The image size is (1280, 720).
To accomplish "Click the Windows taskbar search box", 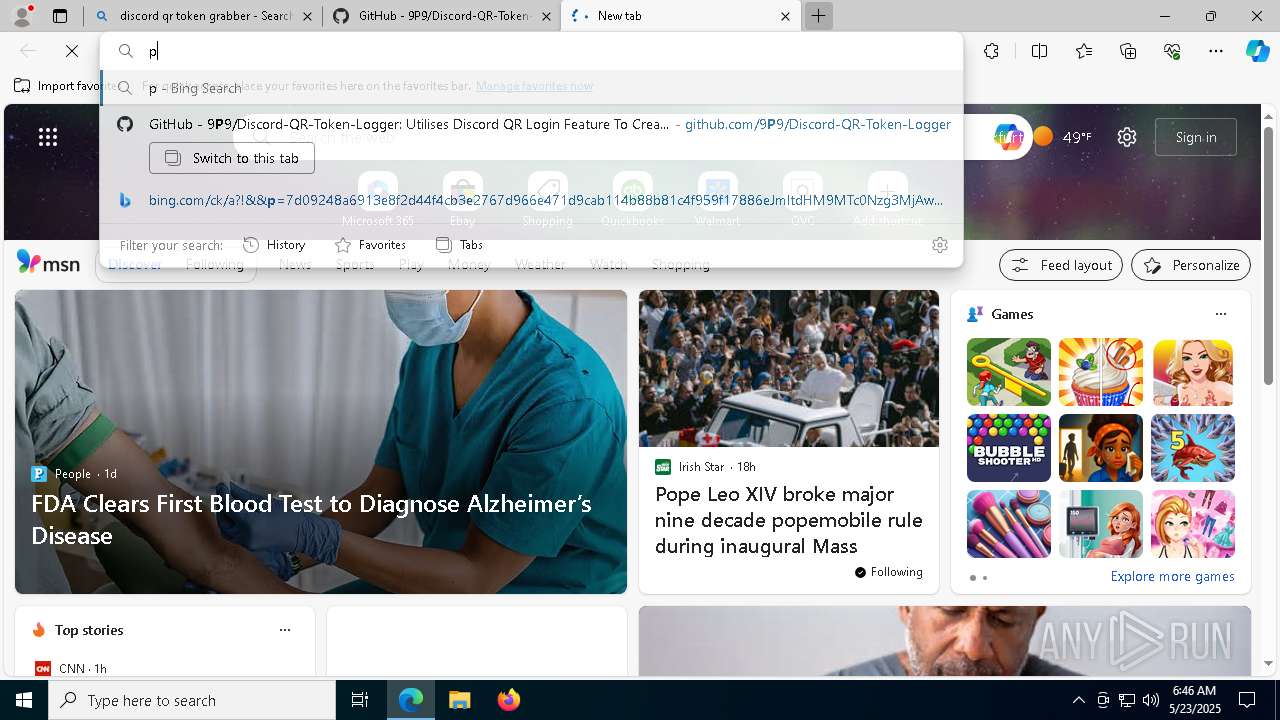I will tap(192, 700).
